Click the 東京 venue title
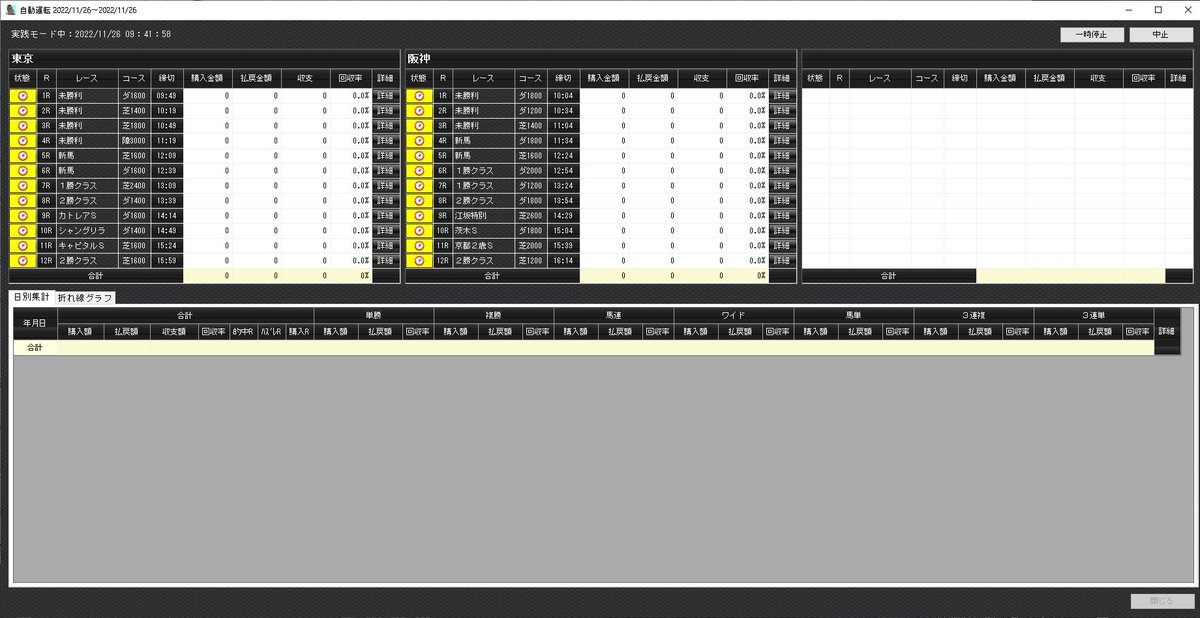The image size is (1200, 618). pos(23,59)
